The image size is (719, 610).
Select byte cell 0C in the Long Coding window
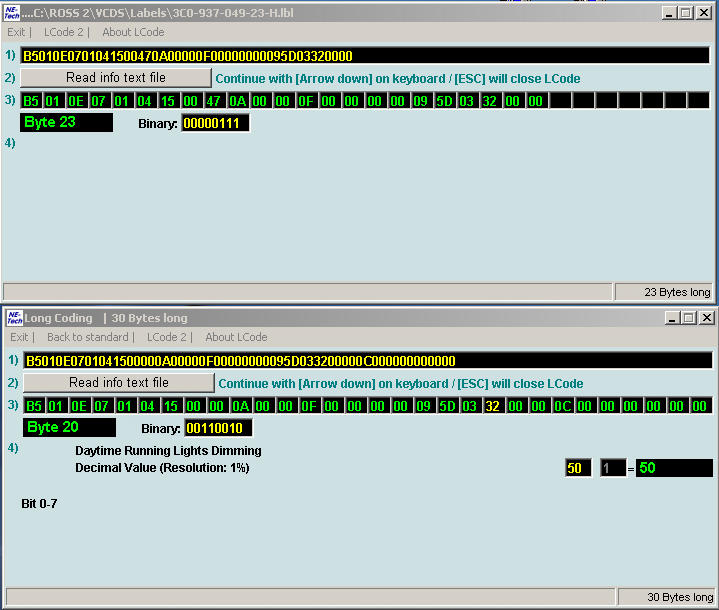point(563,406)
